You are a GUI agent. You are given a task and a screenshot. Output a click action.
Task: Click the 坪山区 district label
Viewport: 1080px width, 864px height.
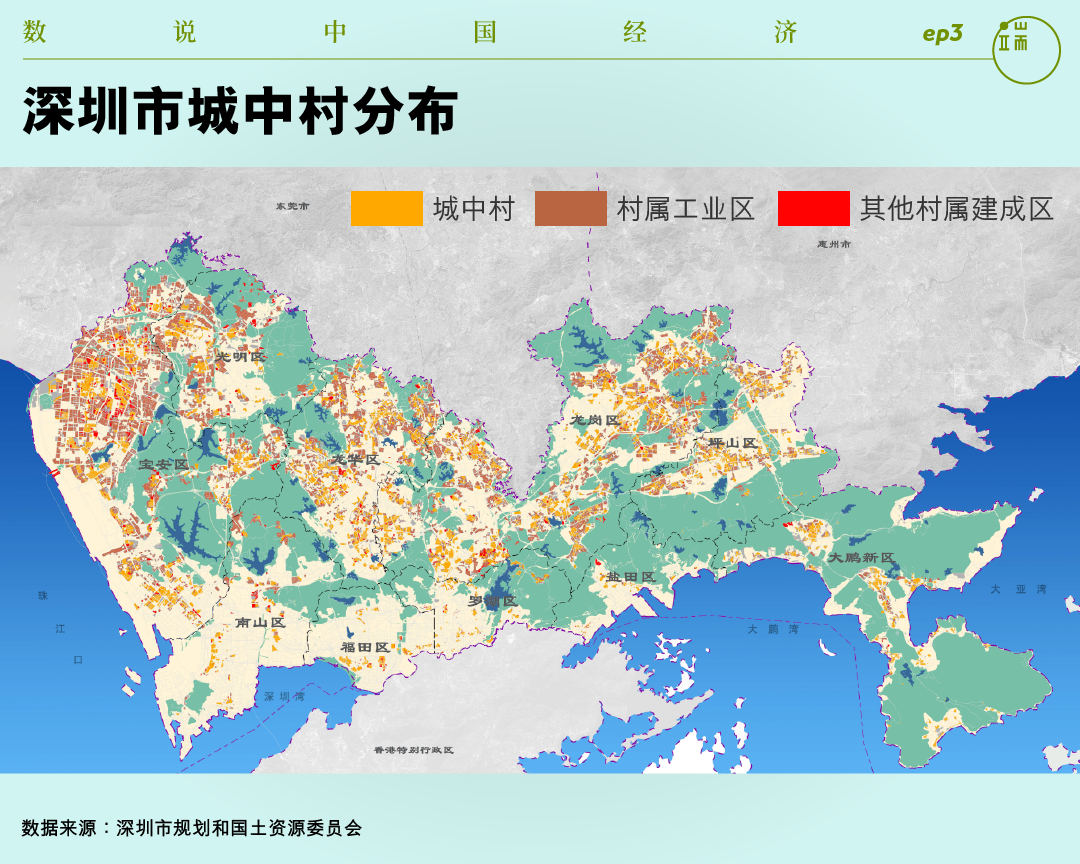[733, 442]
